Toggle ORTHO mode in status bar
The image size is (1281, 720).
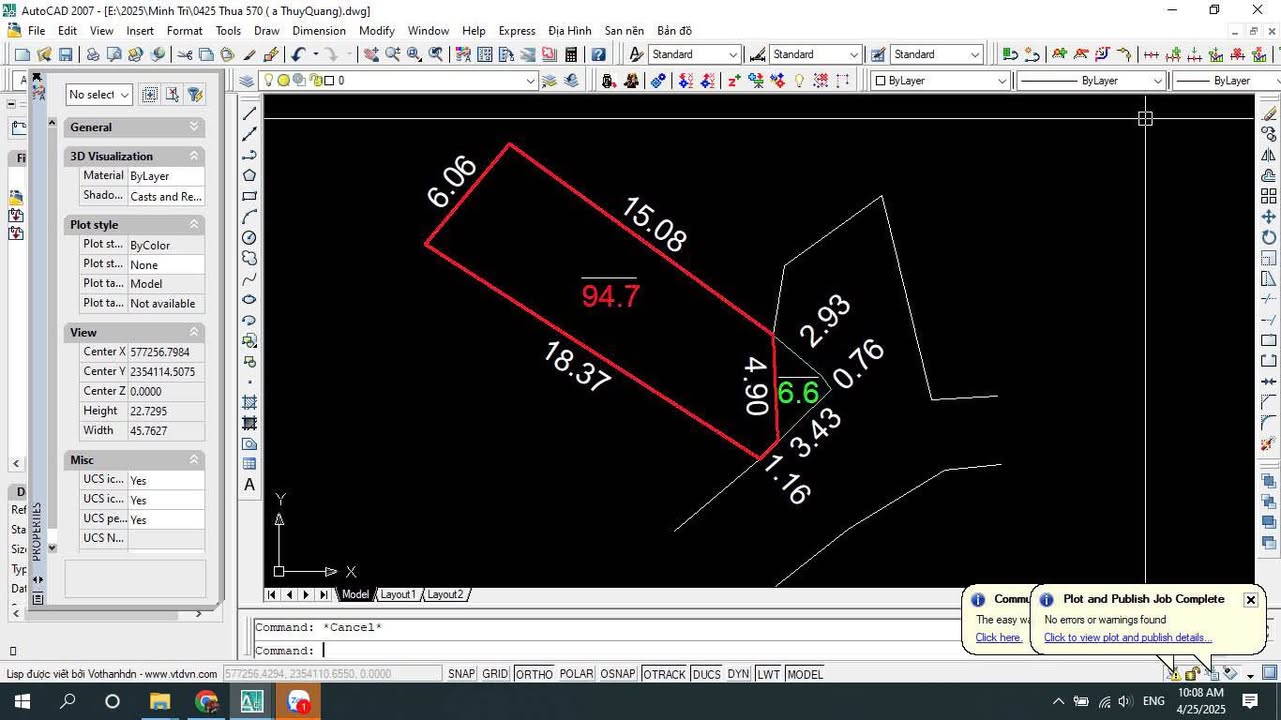point(534,674)
